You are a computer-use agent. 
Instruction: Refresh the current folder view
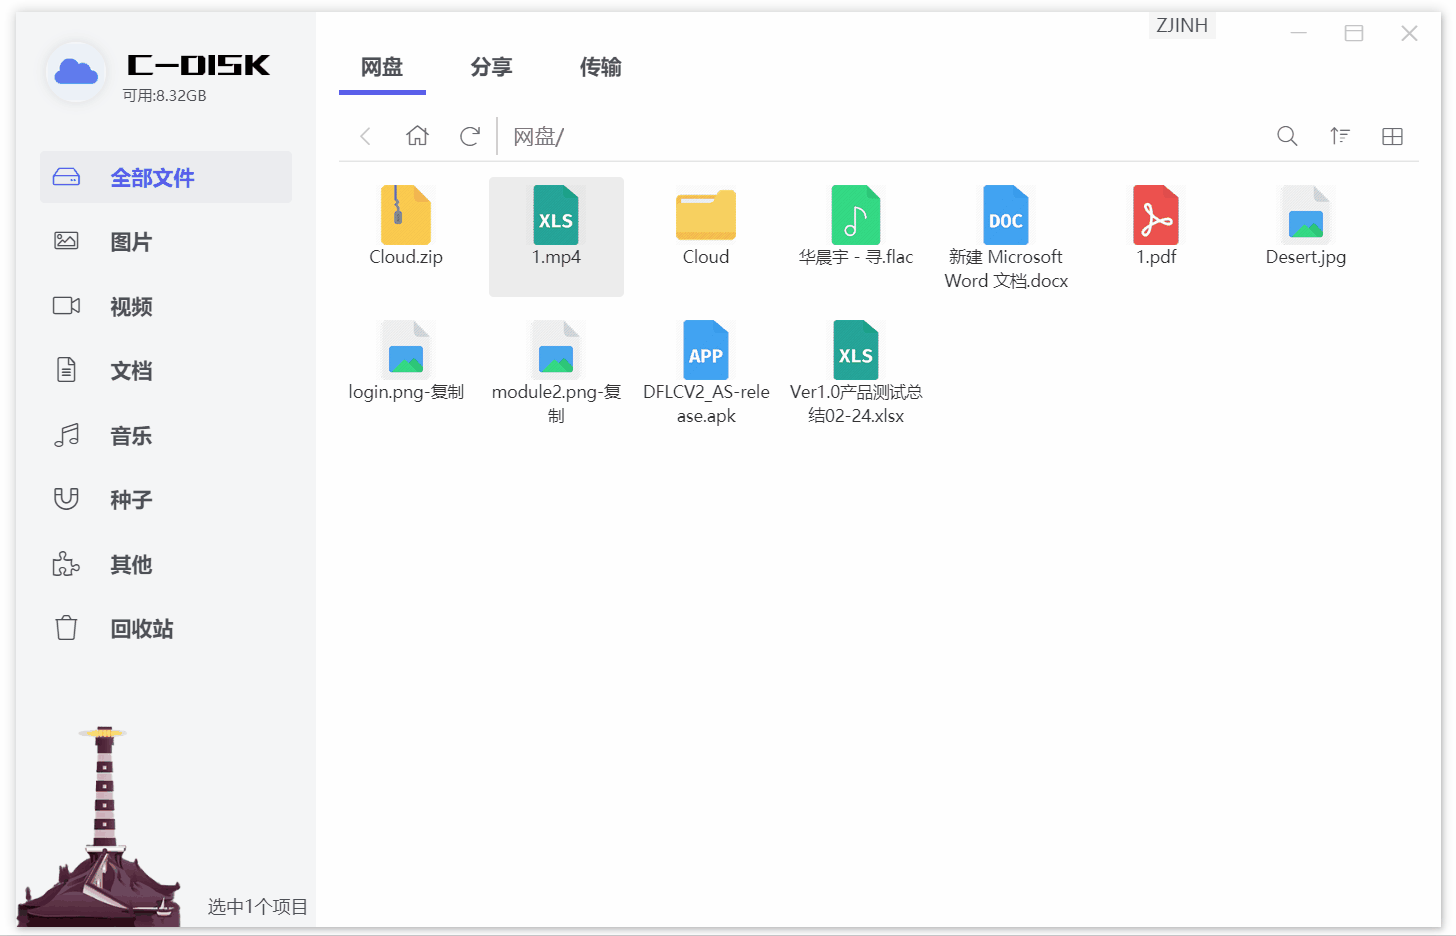(x=469, y=136)
